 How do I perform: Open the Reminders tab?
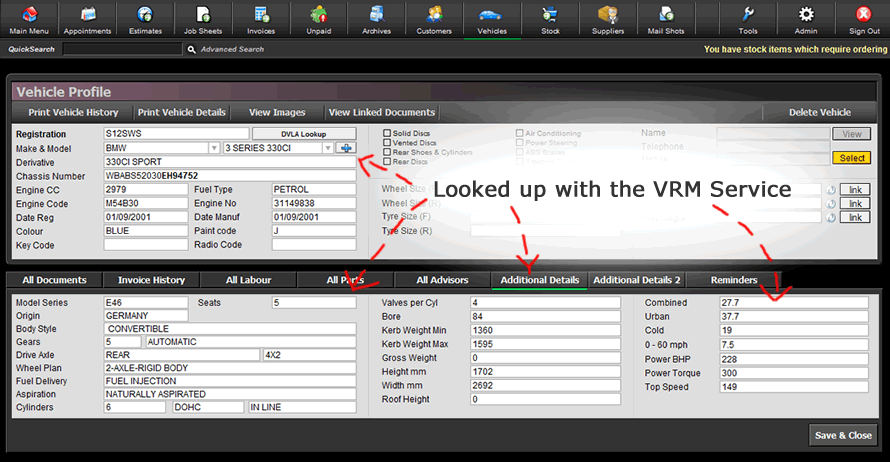[x=734, y=280]
